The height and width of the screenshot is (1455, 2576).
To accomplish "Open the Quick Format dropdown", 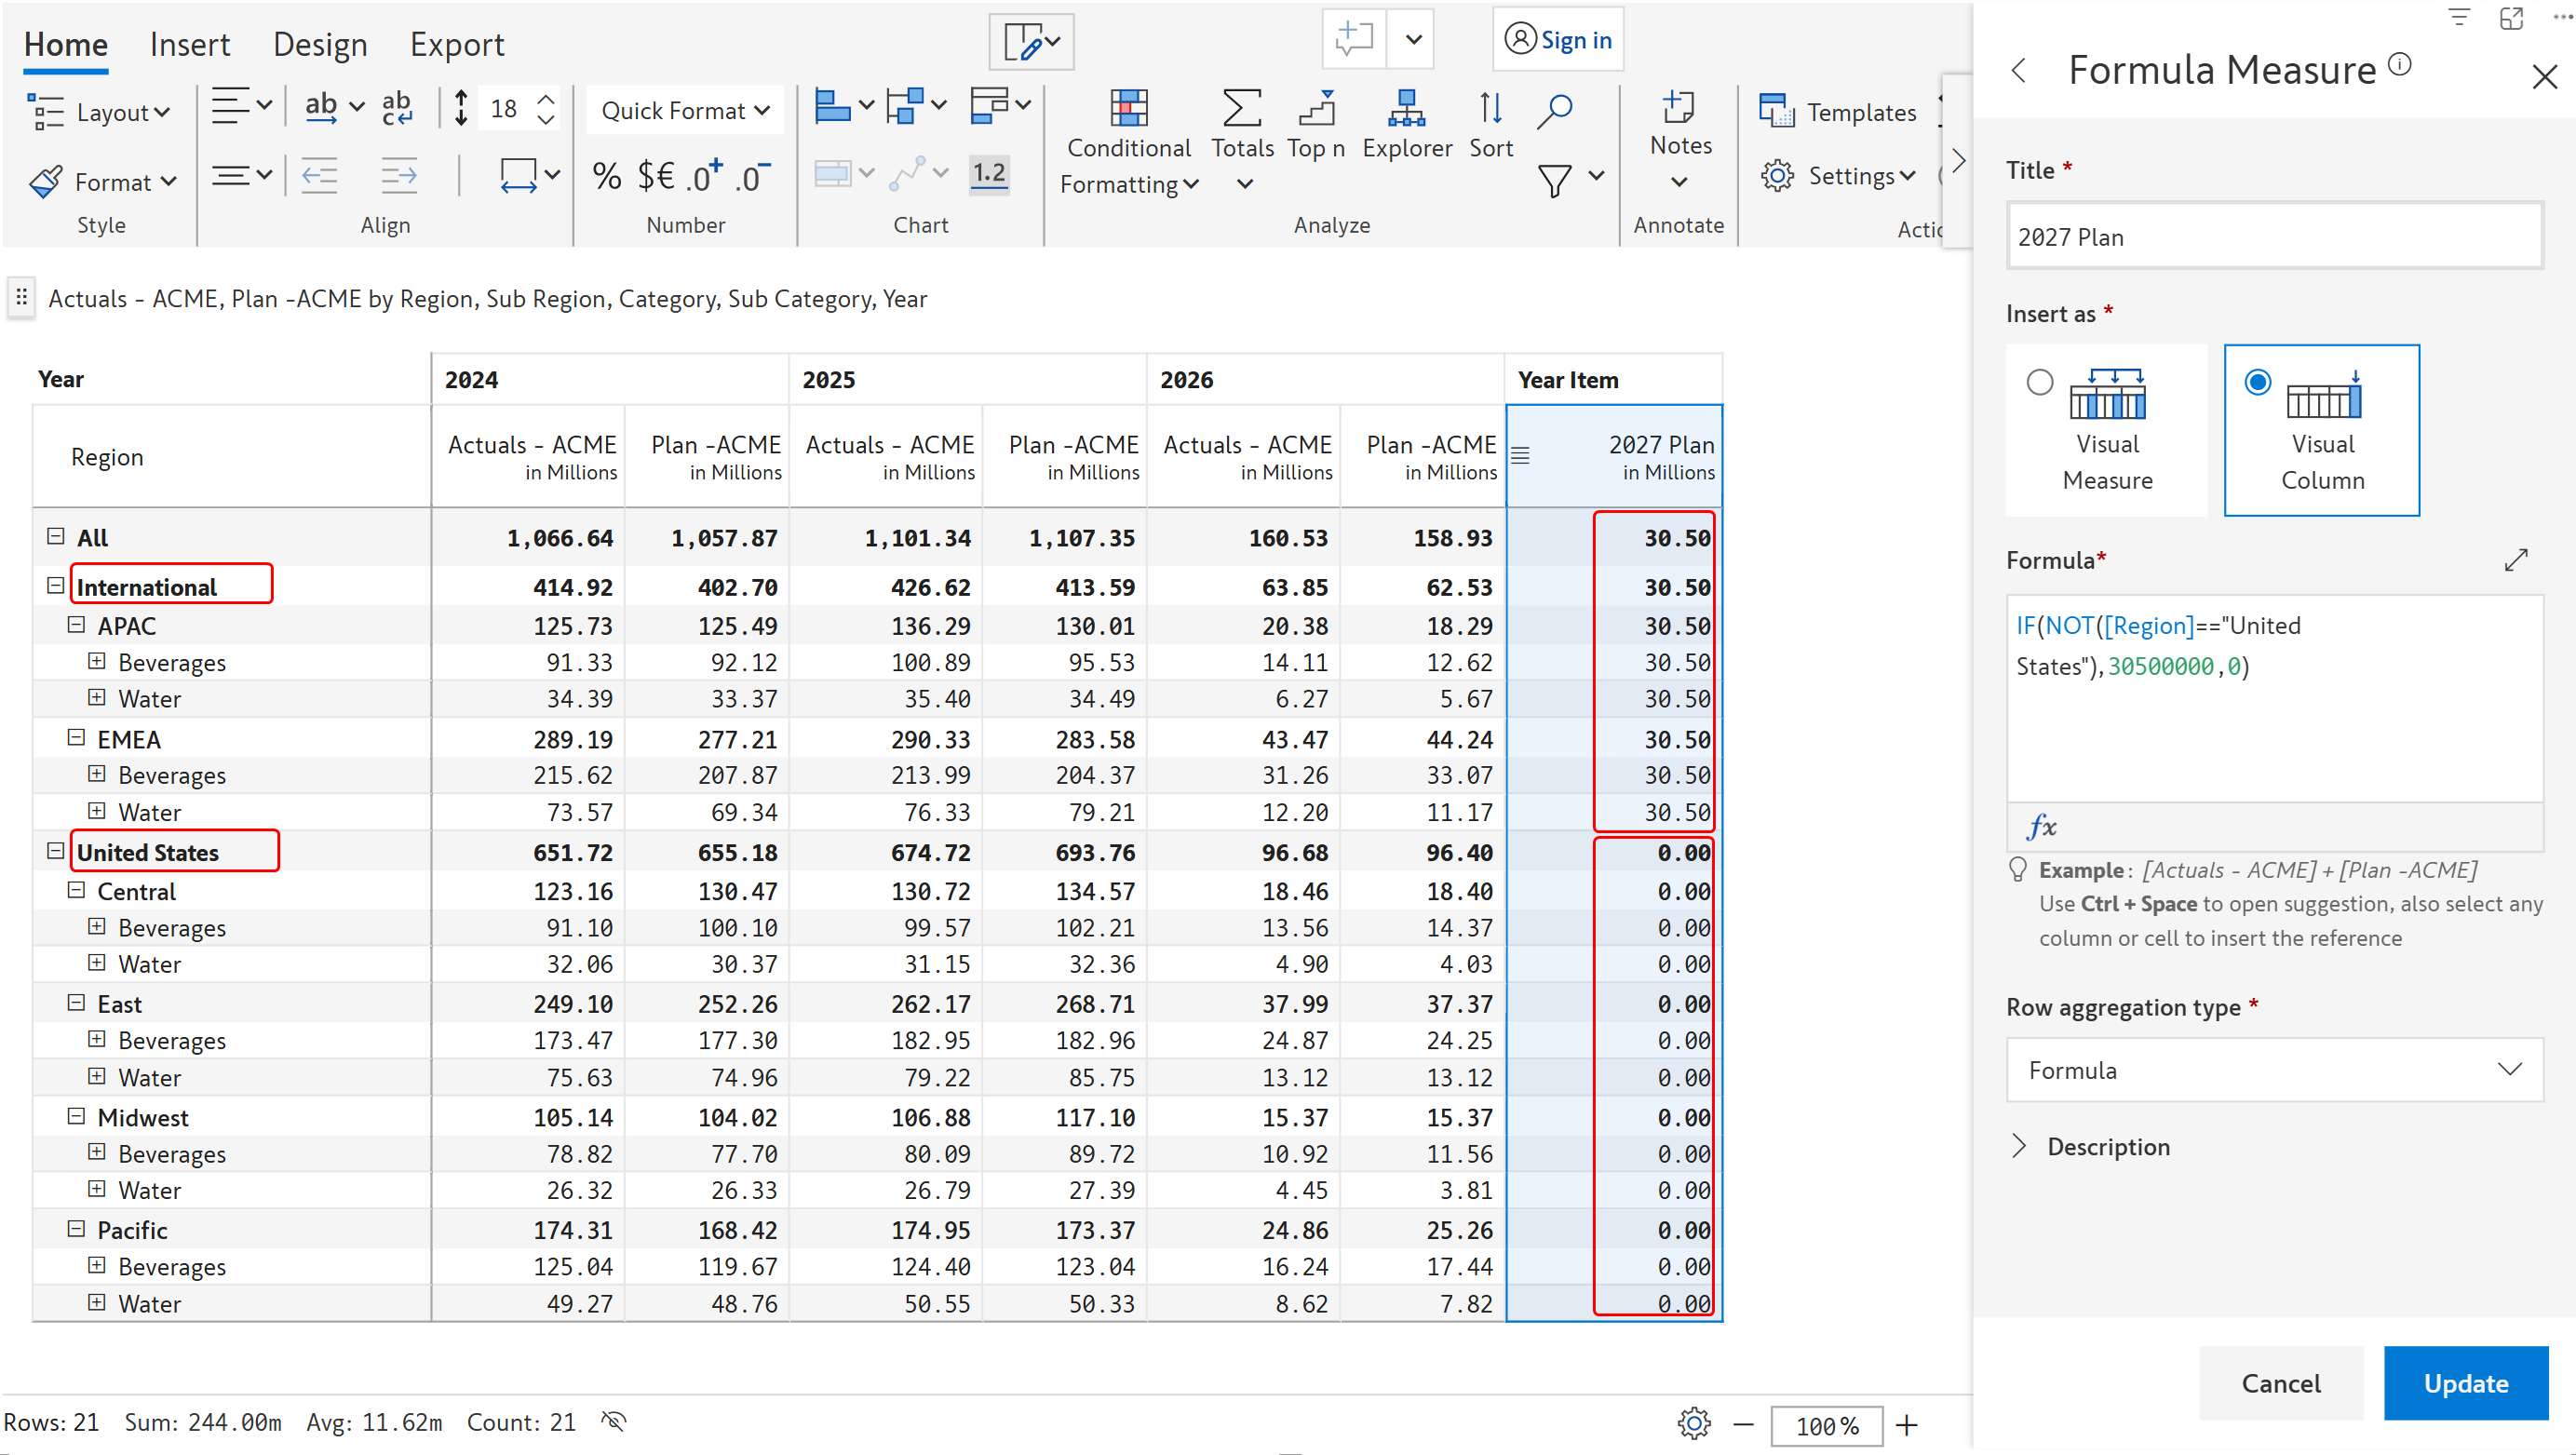I will [x=685, y=110].
